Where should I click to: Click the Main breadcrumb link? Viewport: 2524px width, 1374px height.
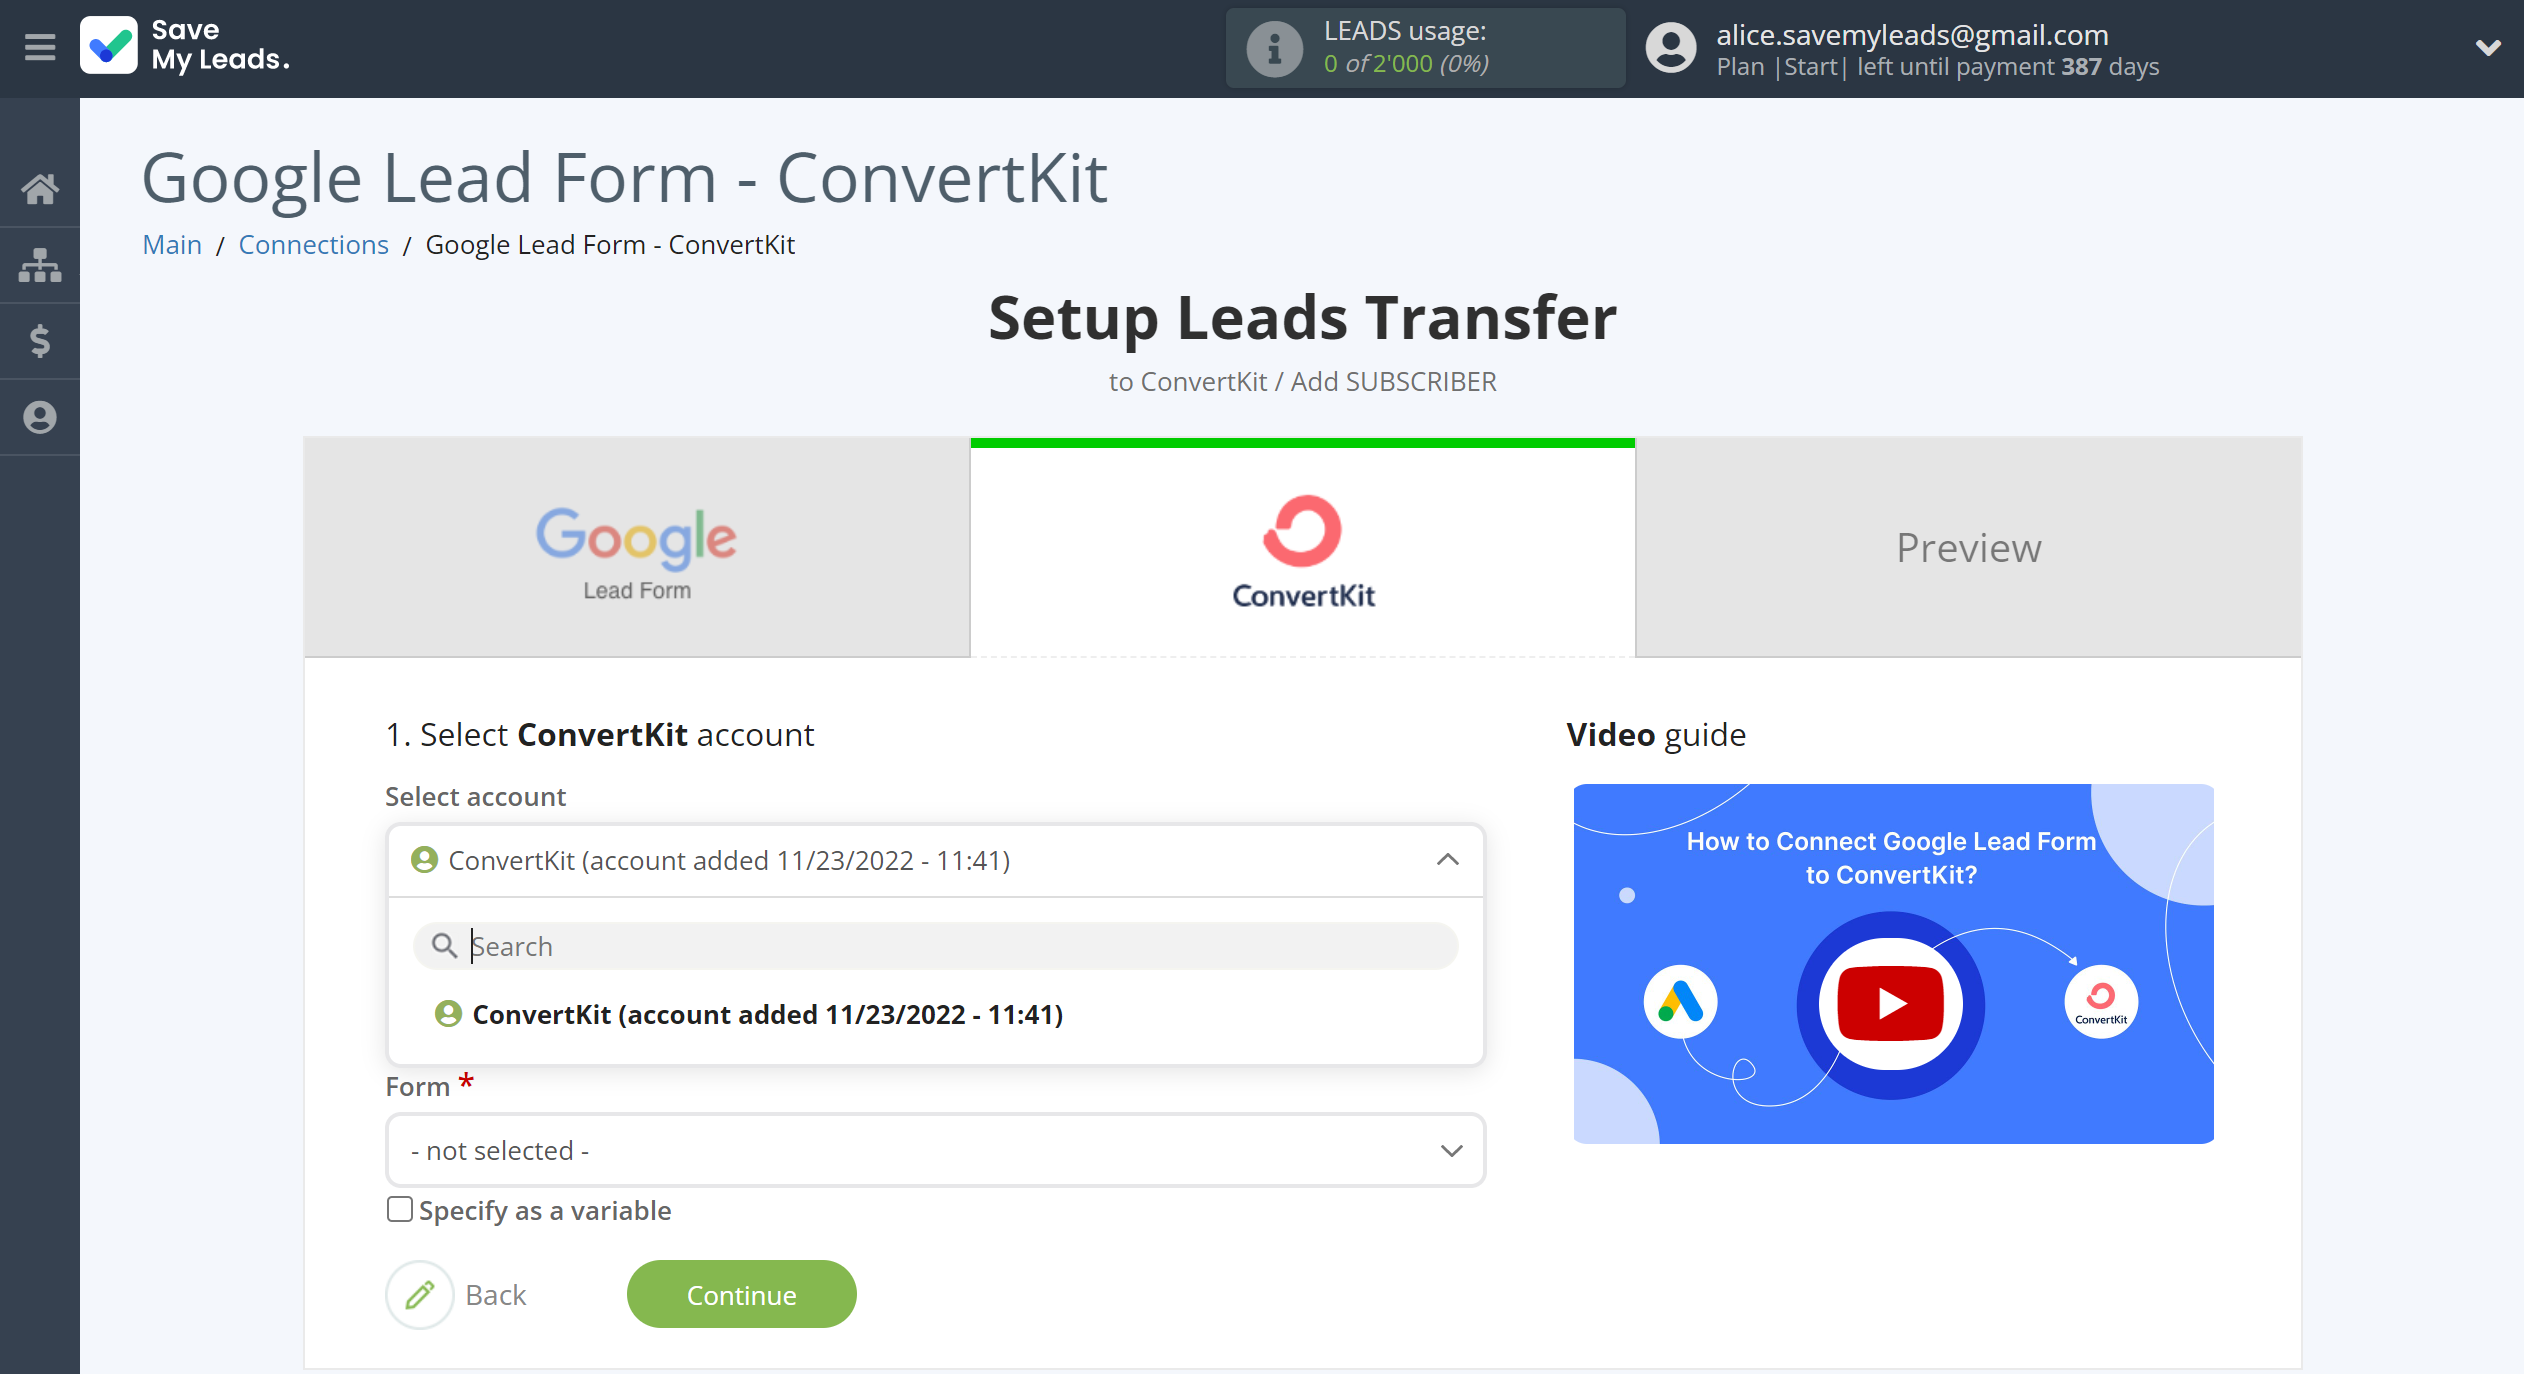pyautogui.click(x=171, y=244)
